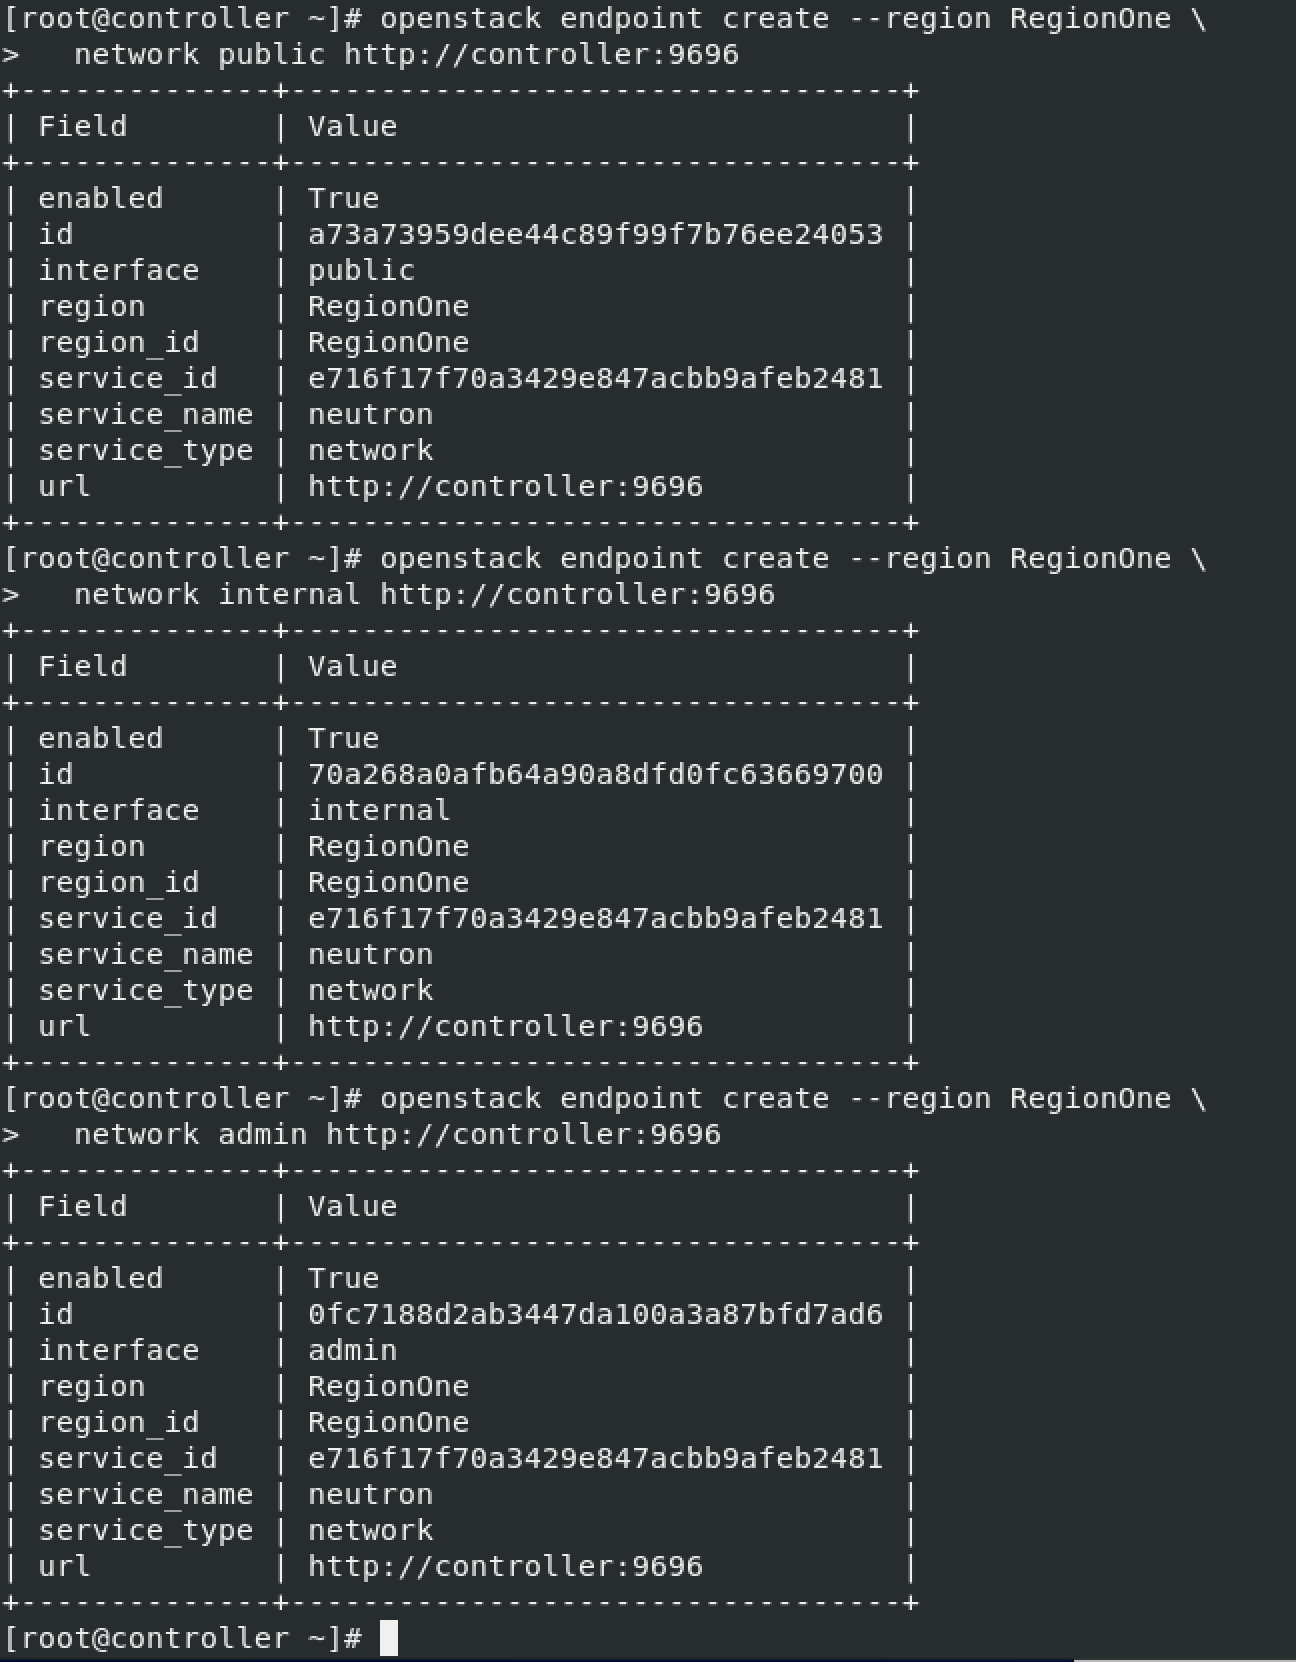Click the service_name 'neutron' in the second table
The width and height of the screenshot is (1296, 1662).
coord(370,954)
